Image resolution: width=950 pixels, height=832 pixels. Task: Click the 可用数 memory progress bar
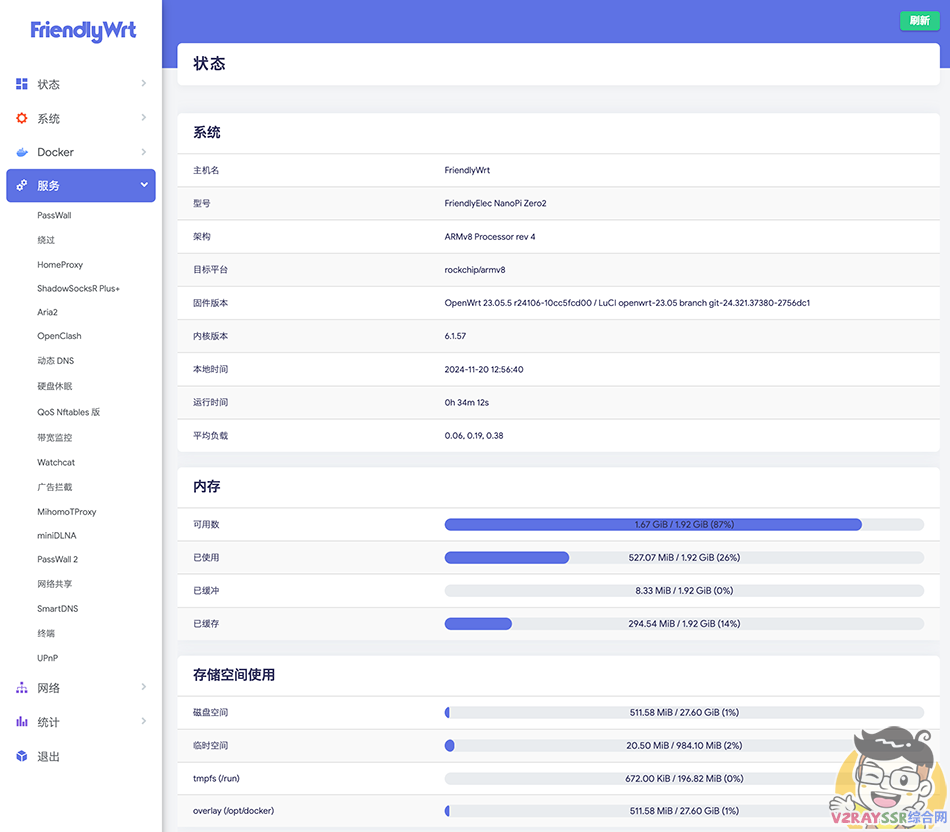[x=683, y=524]
